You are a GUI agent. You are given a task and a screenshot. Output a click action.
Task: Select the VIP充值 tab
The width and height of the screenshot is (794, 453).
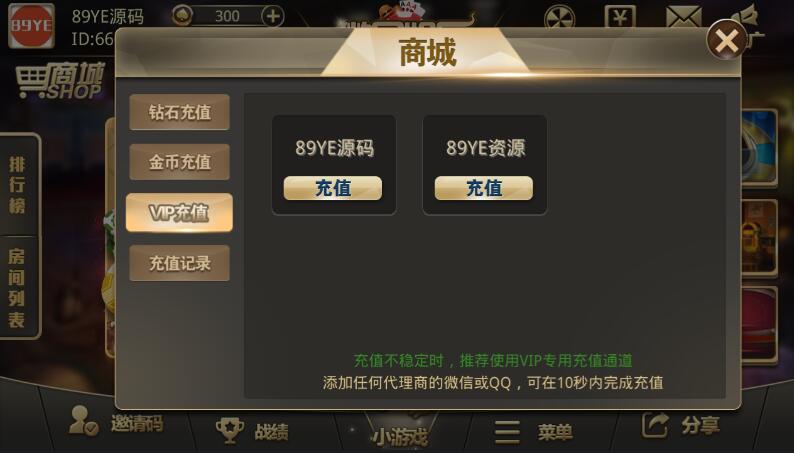click(x=179, y=213)
